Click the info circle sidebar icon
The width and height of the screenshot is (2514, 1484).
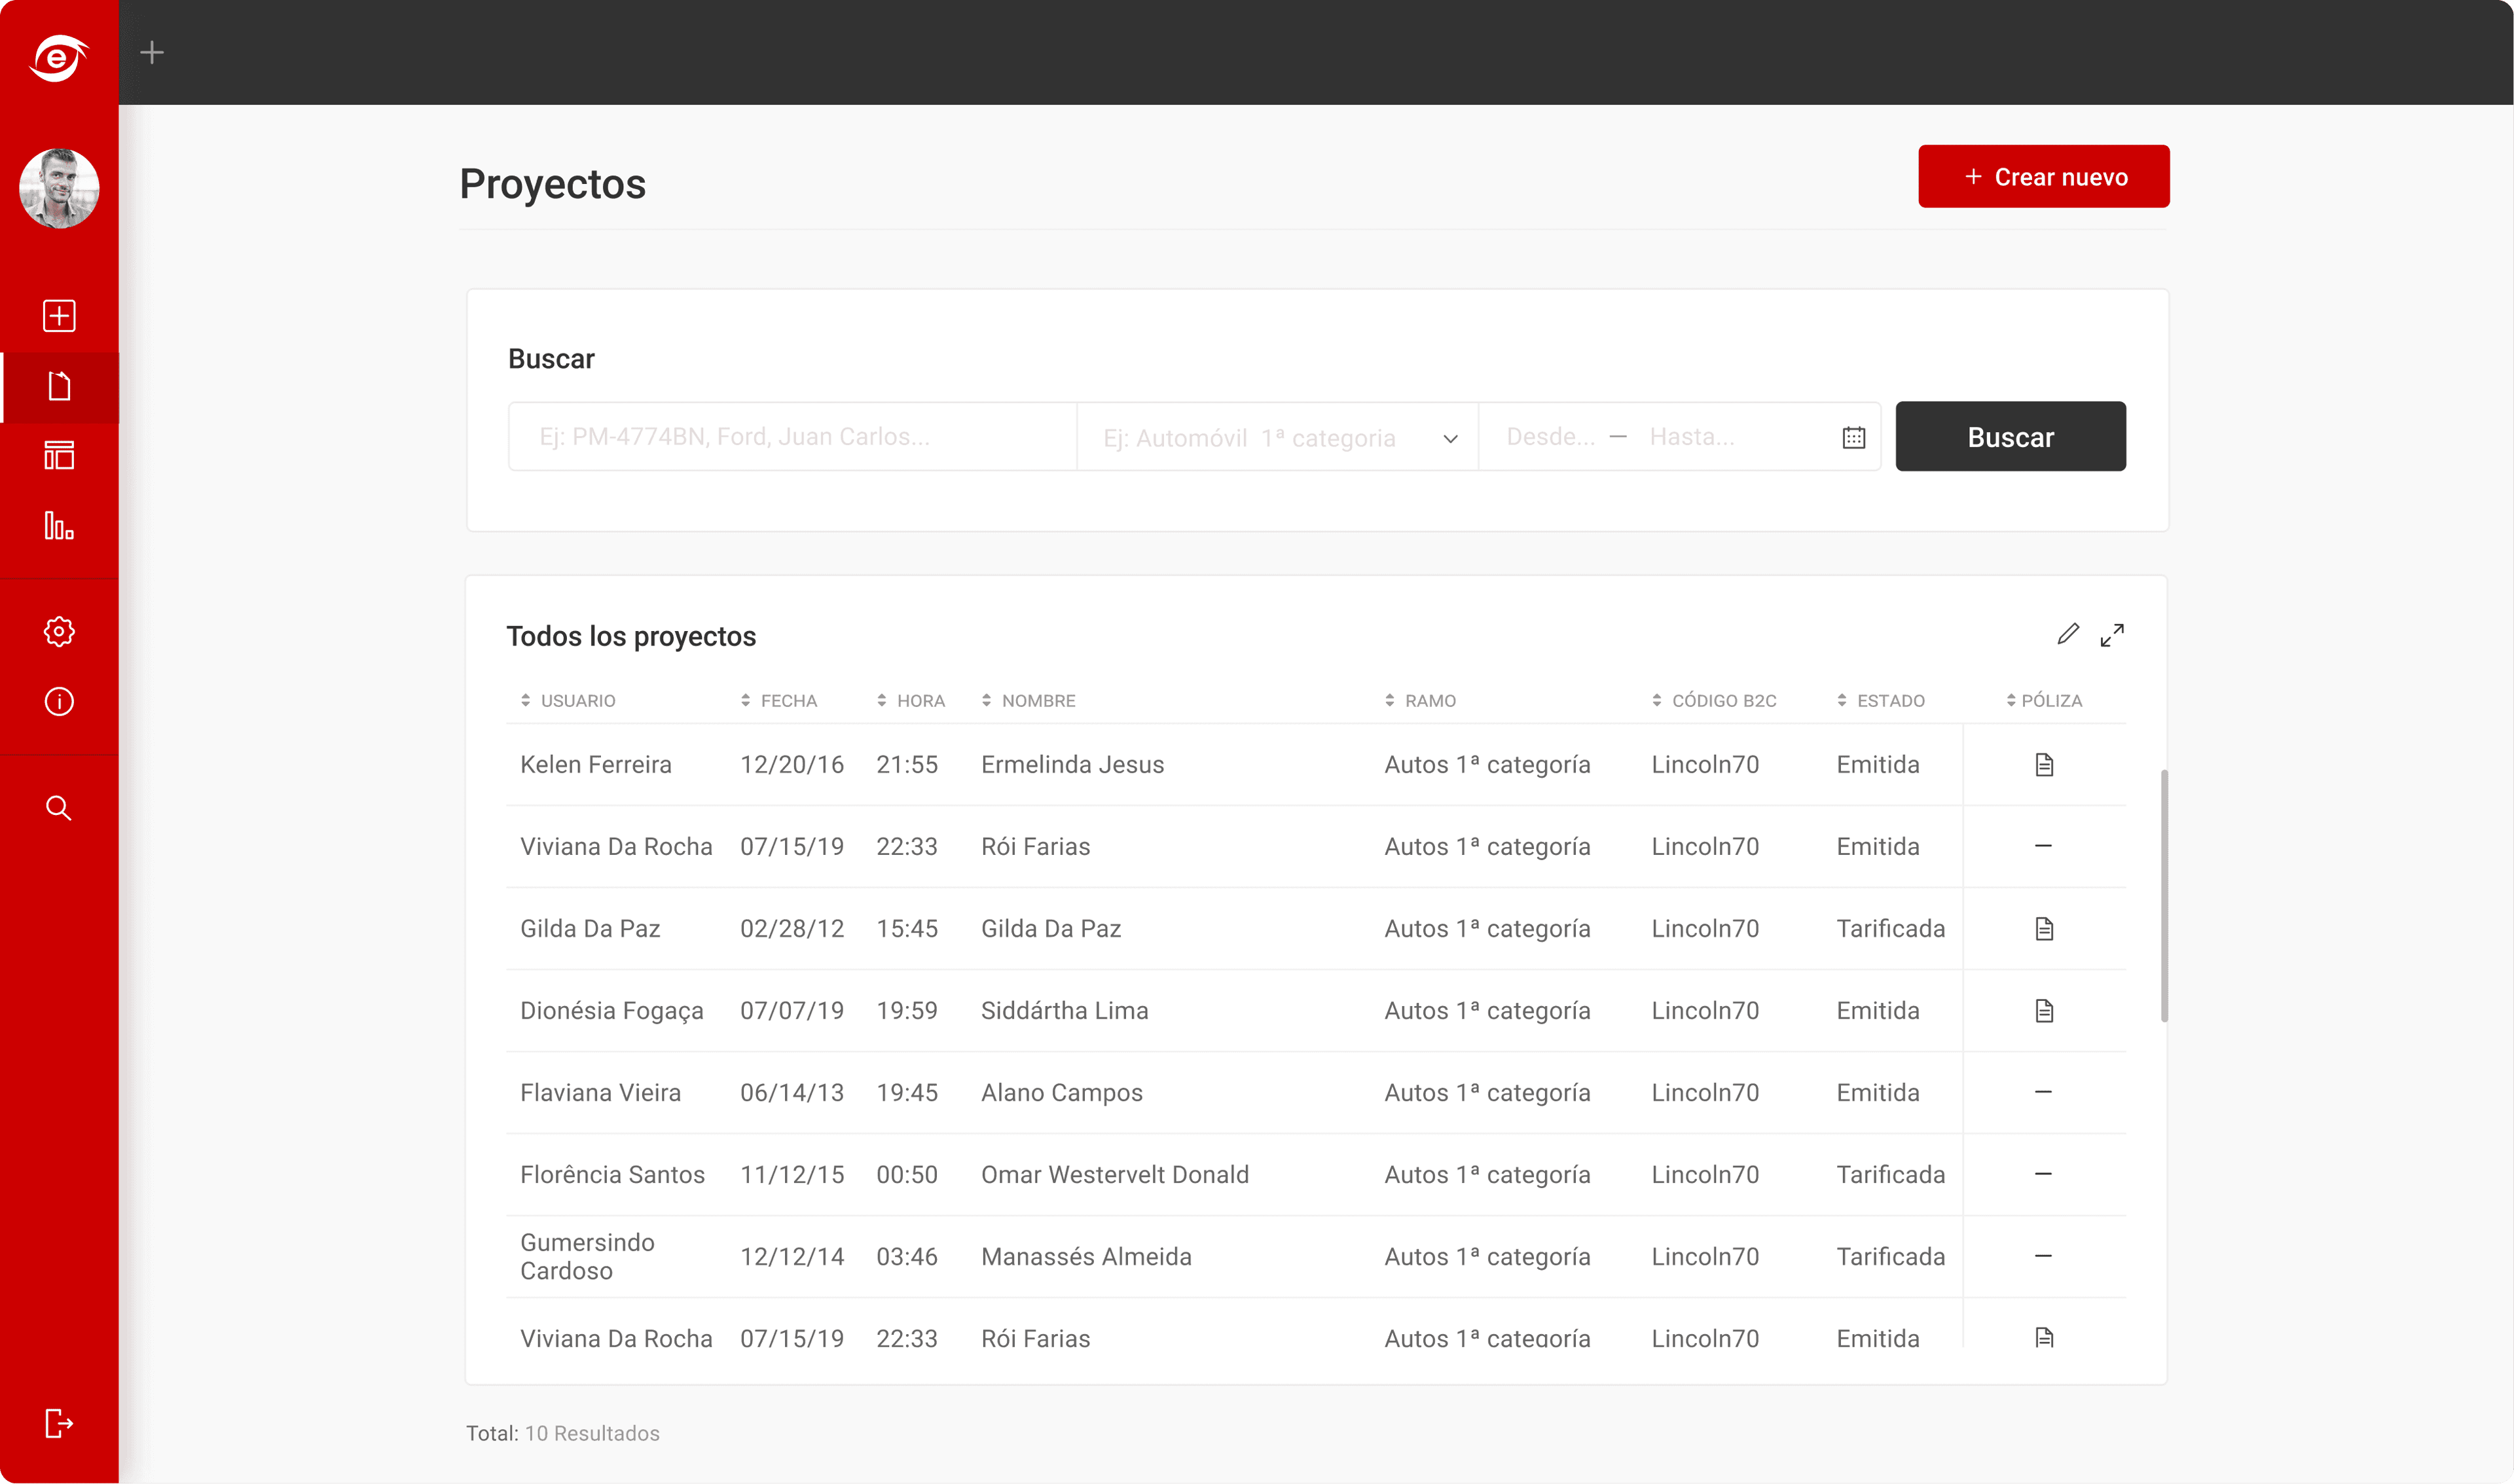(59, 702)
